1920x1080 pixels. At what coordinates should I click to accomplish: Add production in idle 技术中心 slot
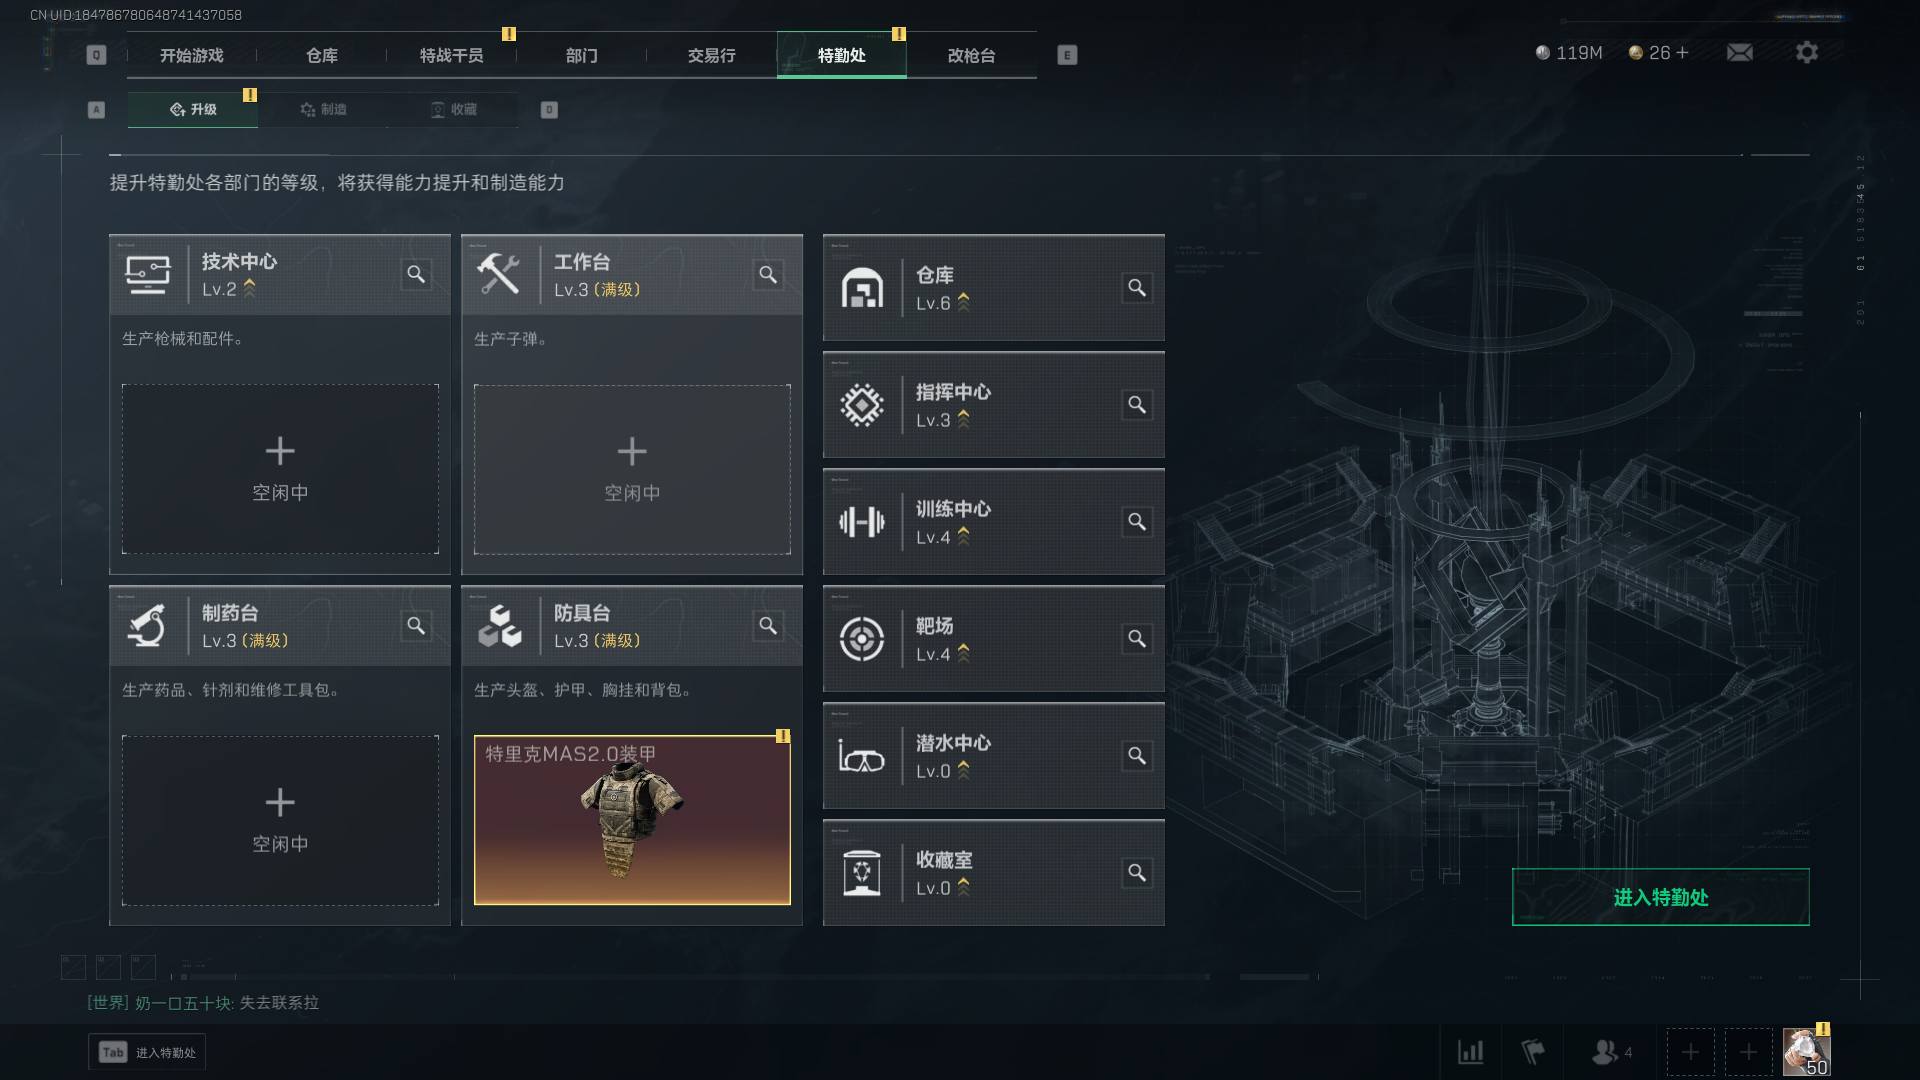pyautogui.click(x=280, y=469)
